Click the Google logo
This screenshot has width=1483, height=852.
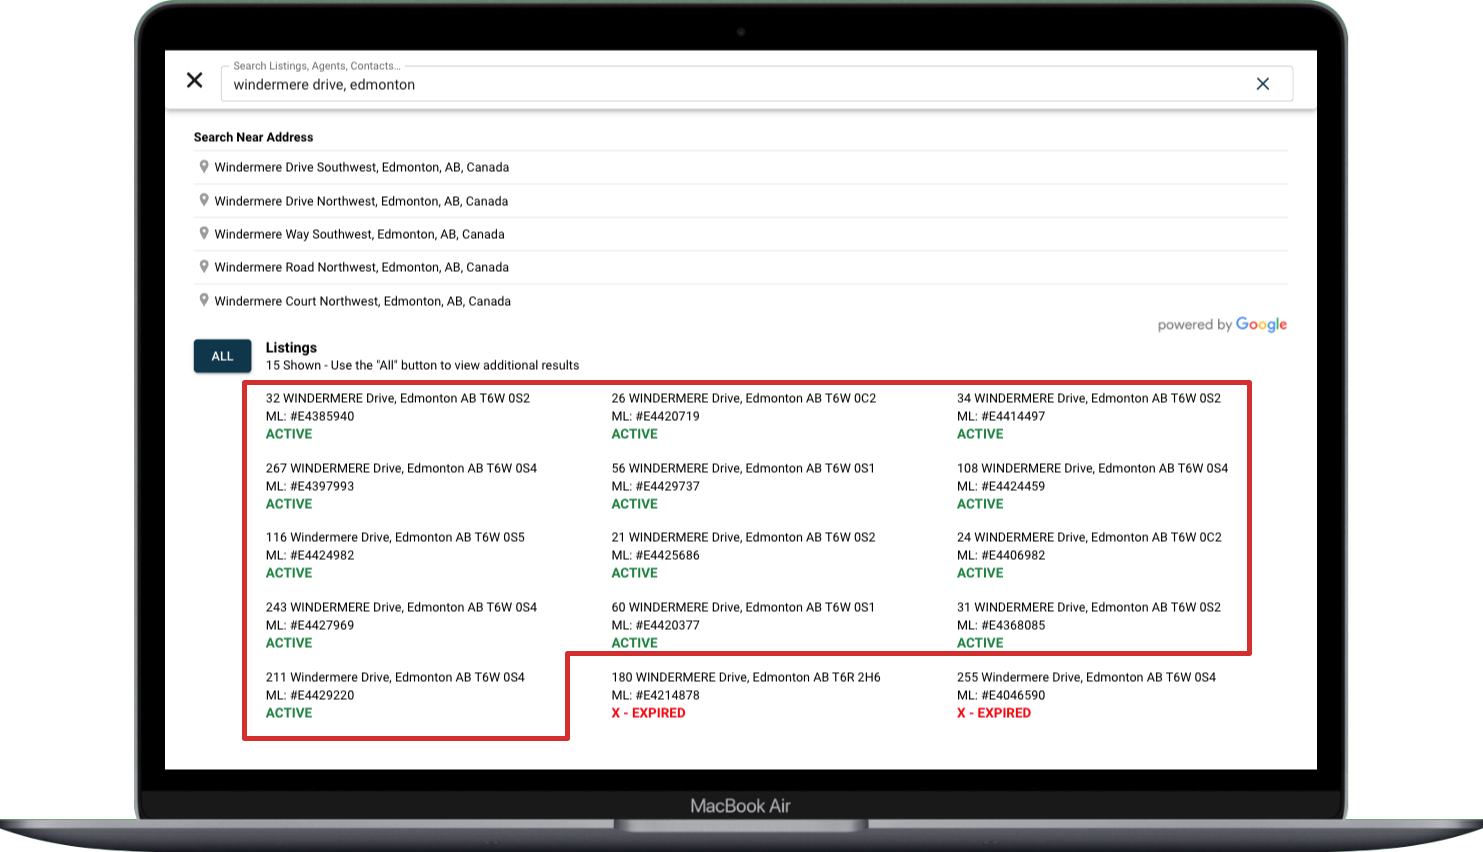point(1262,325)
